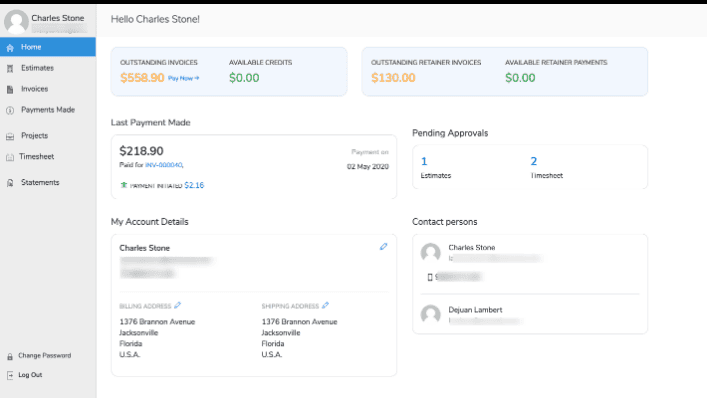
Task: Click the $218.90 last payment amount
Action: click(x=141, y=151)
